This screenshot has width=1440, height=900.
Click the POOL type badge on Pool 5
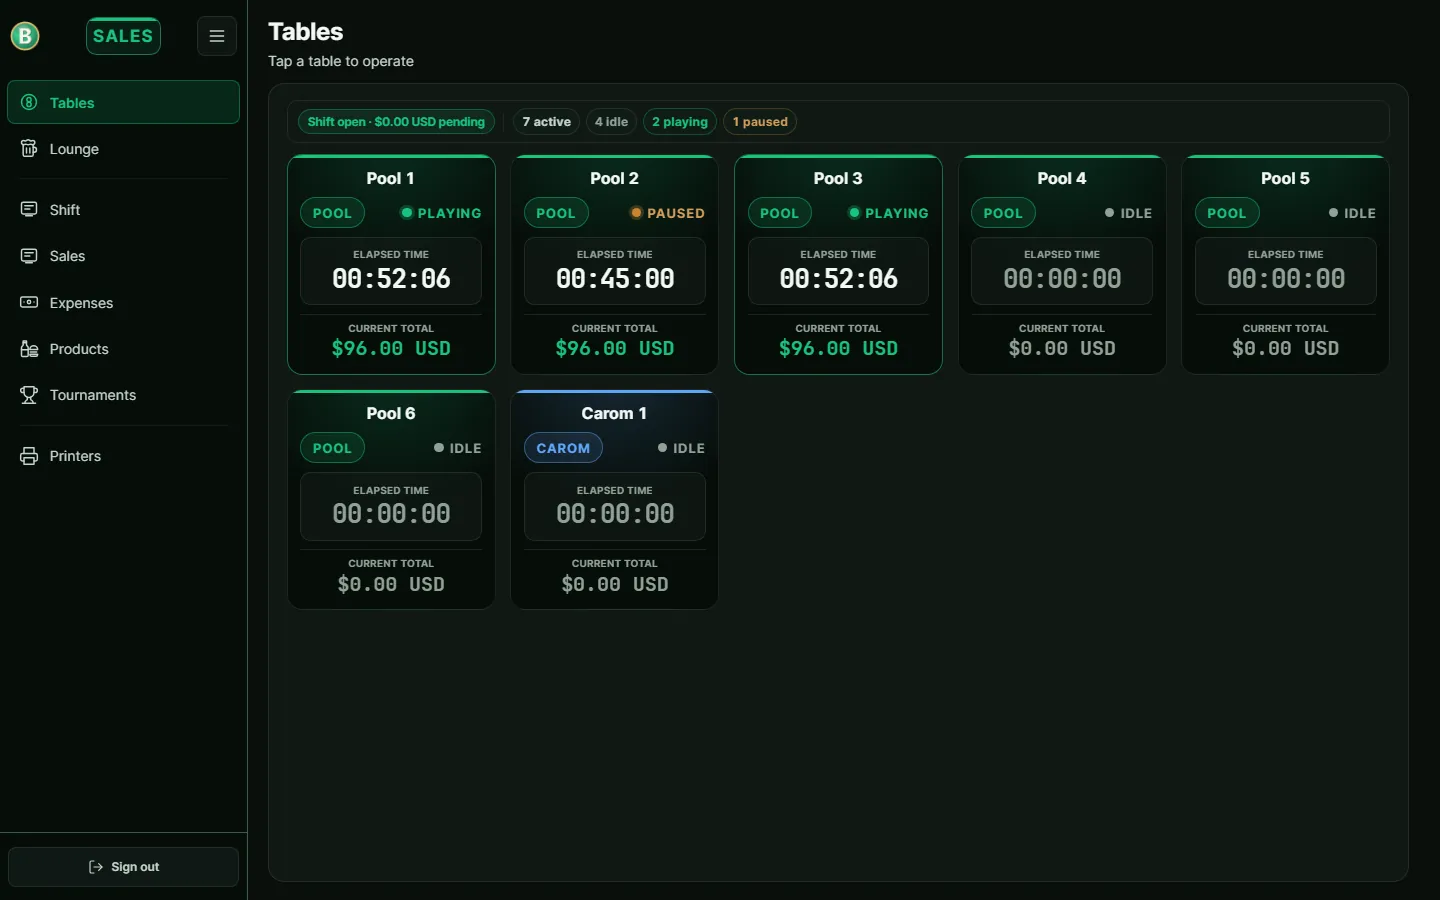1227,213
